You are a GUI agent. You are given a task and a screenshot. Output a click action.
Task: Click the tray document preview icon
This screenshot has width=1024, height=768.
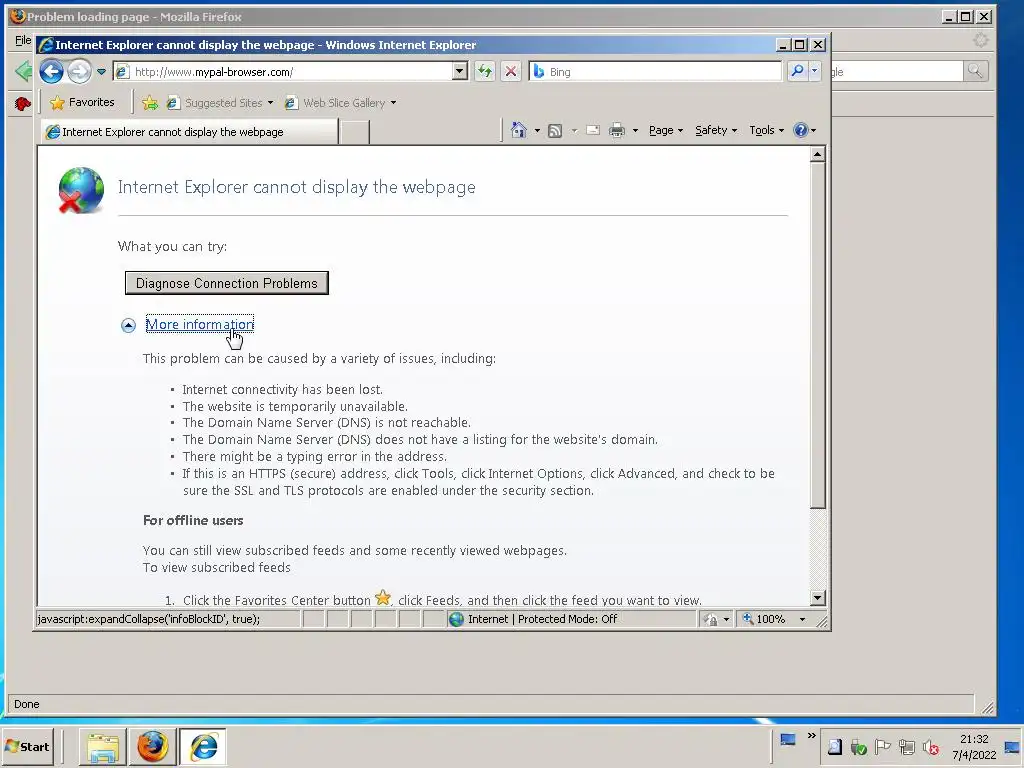click(835, 747)
